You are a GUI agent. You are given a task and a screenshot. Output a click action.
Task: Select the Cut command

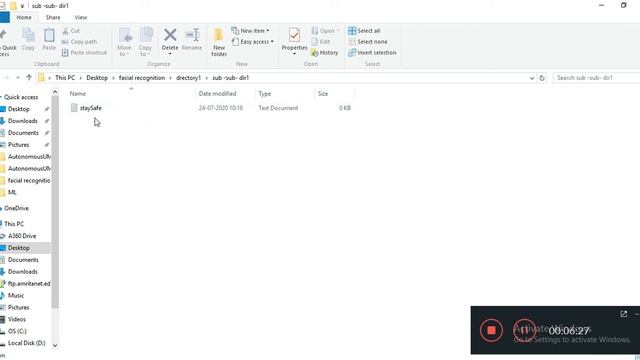[71, 31]
